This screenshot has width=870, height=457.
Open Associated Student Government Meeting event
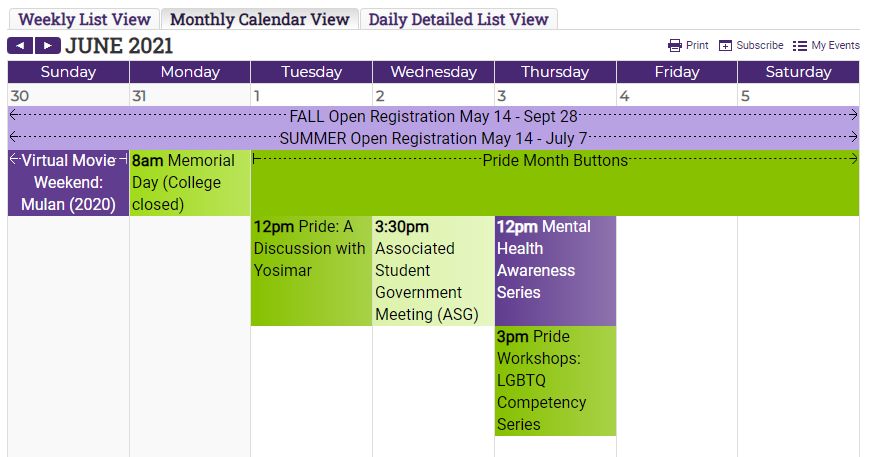pyautogui.click(x=433, y=271)
